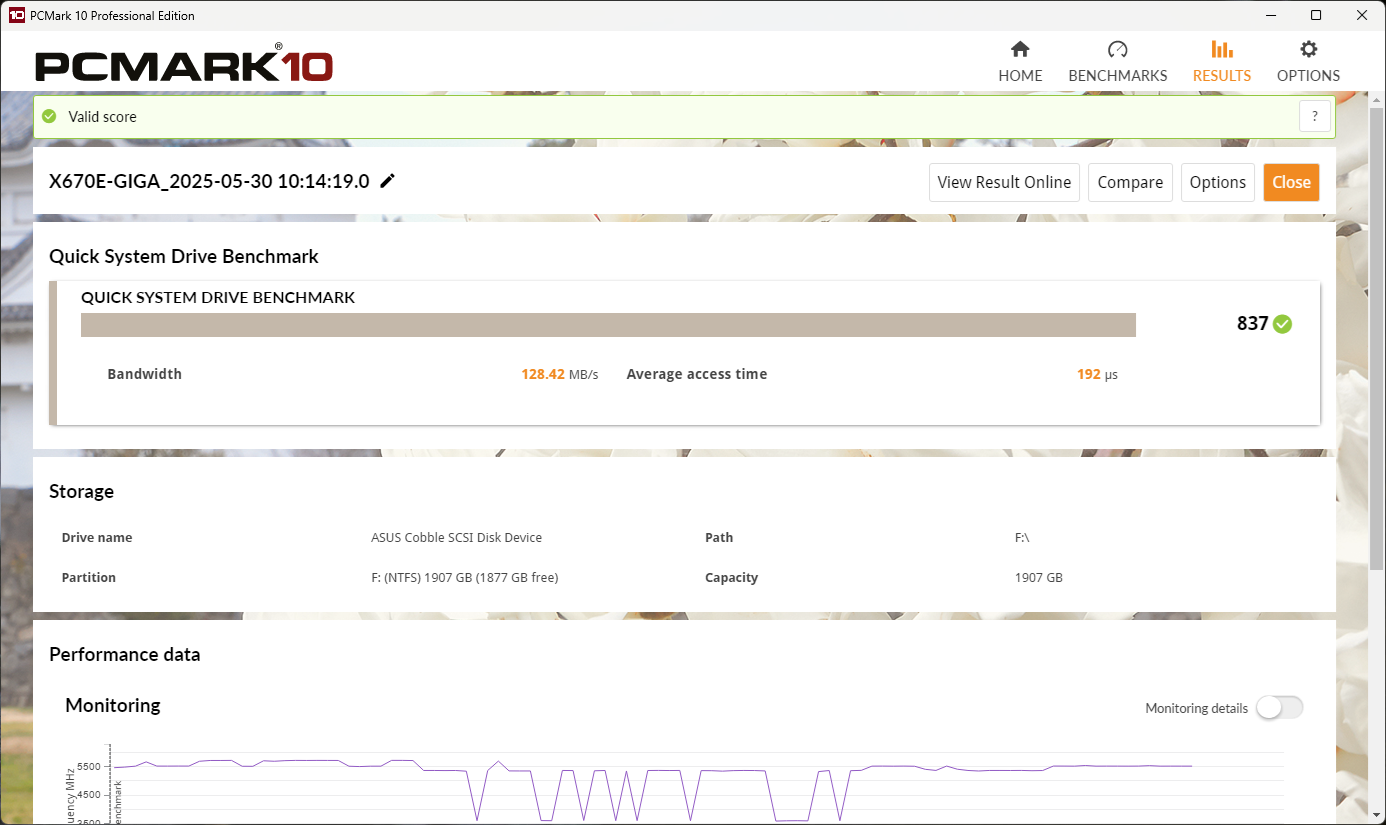Open the Home section icon
Image resolution: width=1386 pixels, height=825 pixels.
[1020, 49]
